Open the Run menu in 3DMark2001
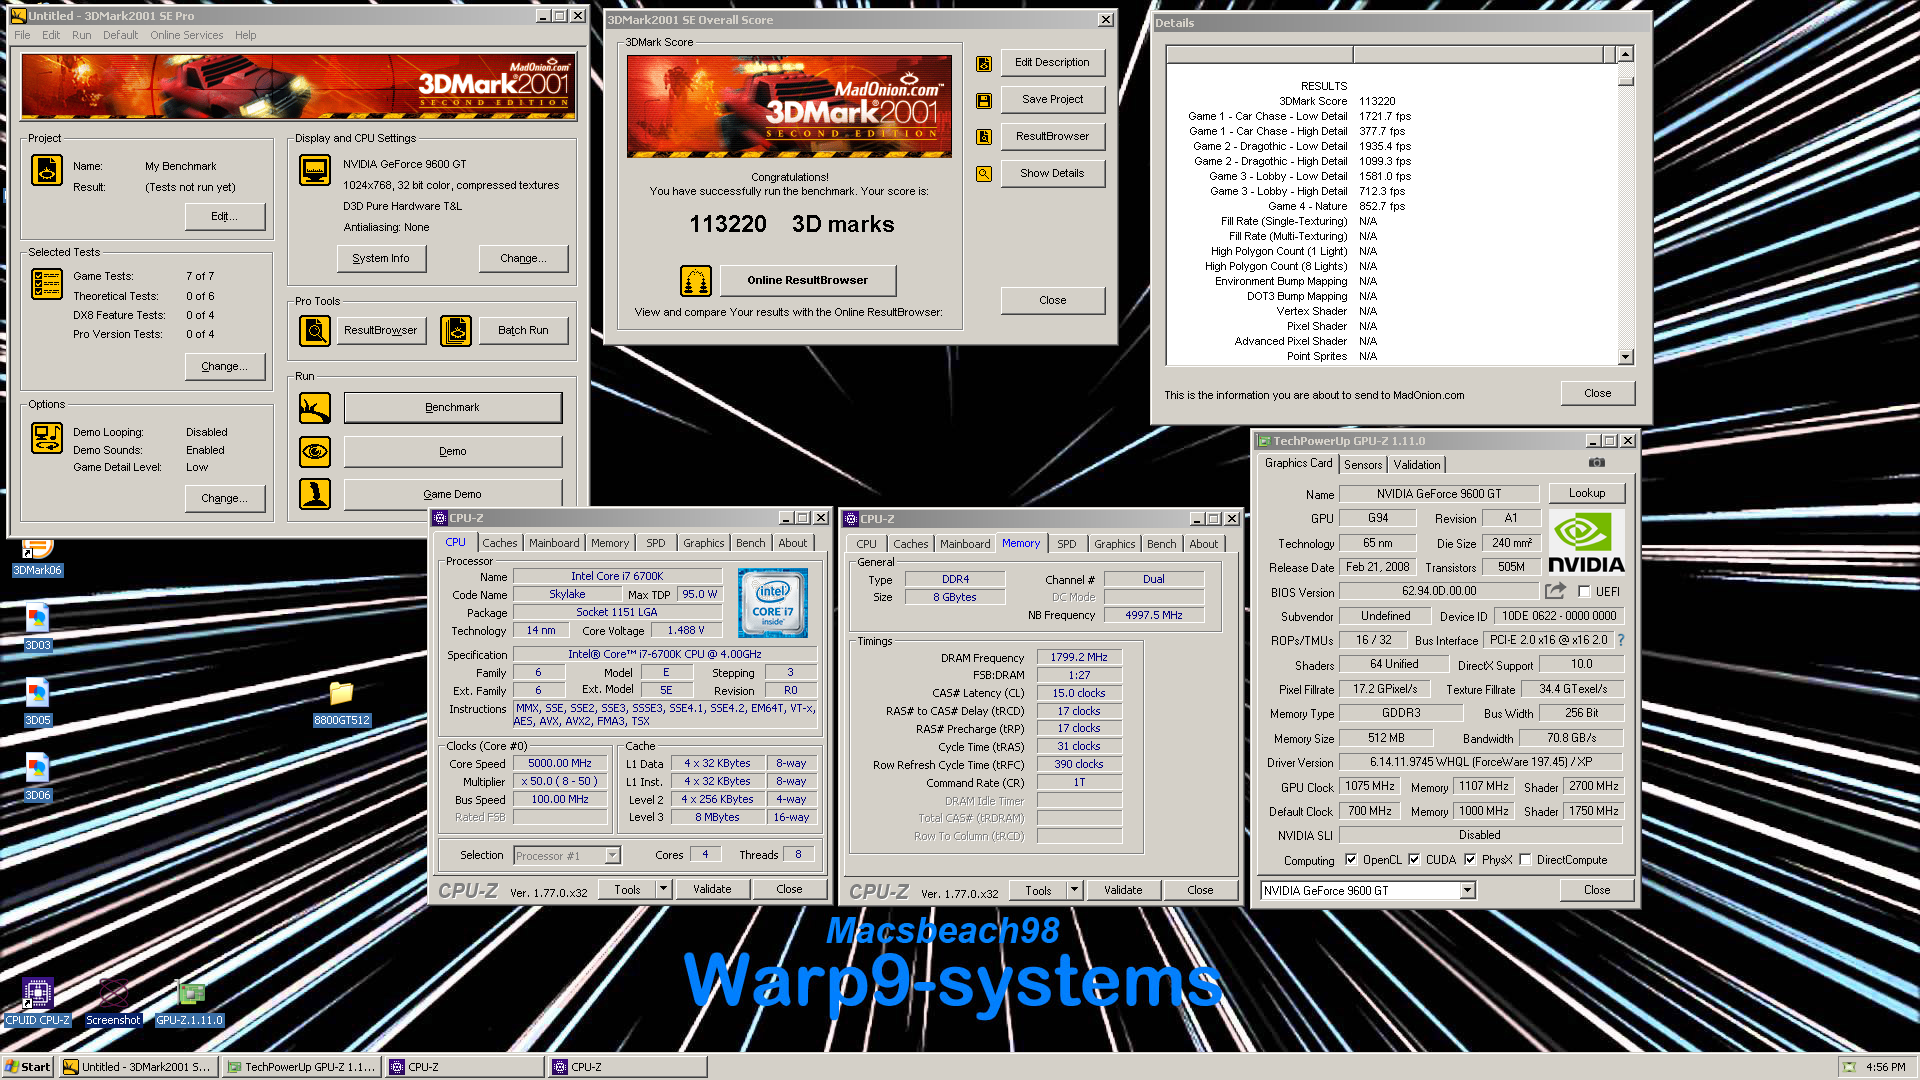This screenshot has height=1080, width=1920. click(81, 35)
